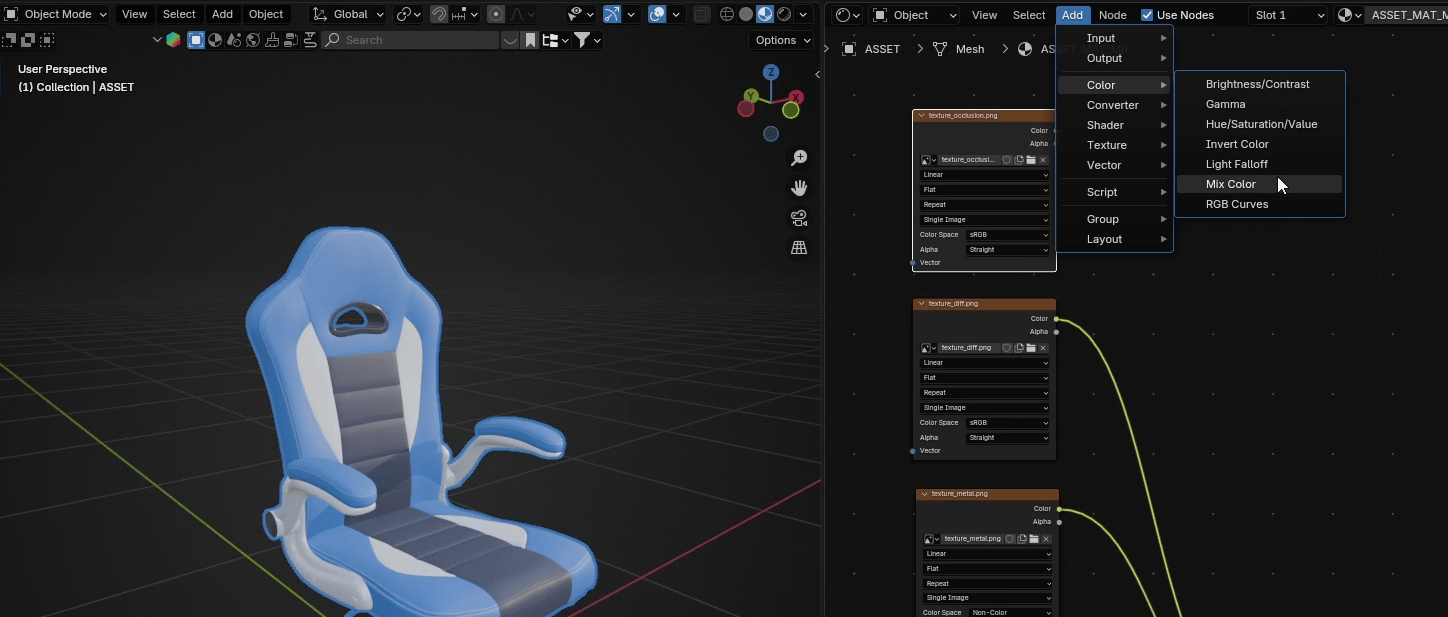The image size is (1448, 617).
Task: Uncheck the Use Nodes checkbox
Action: [1147, 15]
